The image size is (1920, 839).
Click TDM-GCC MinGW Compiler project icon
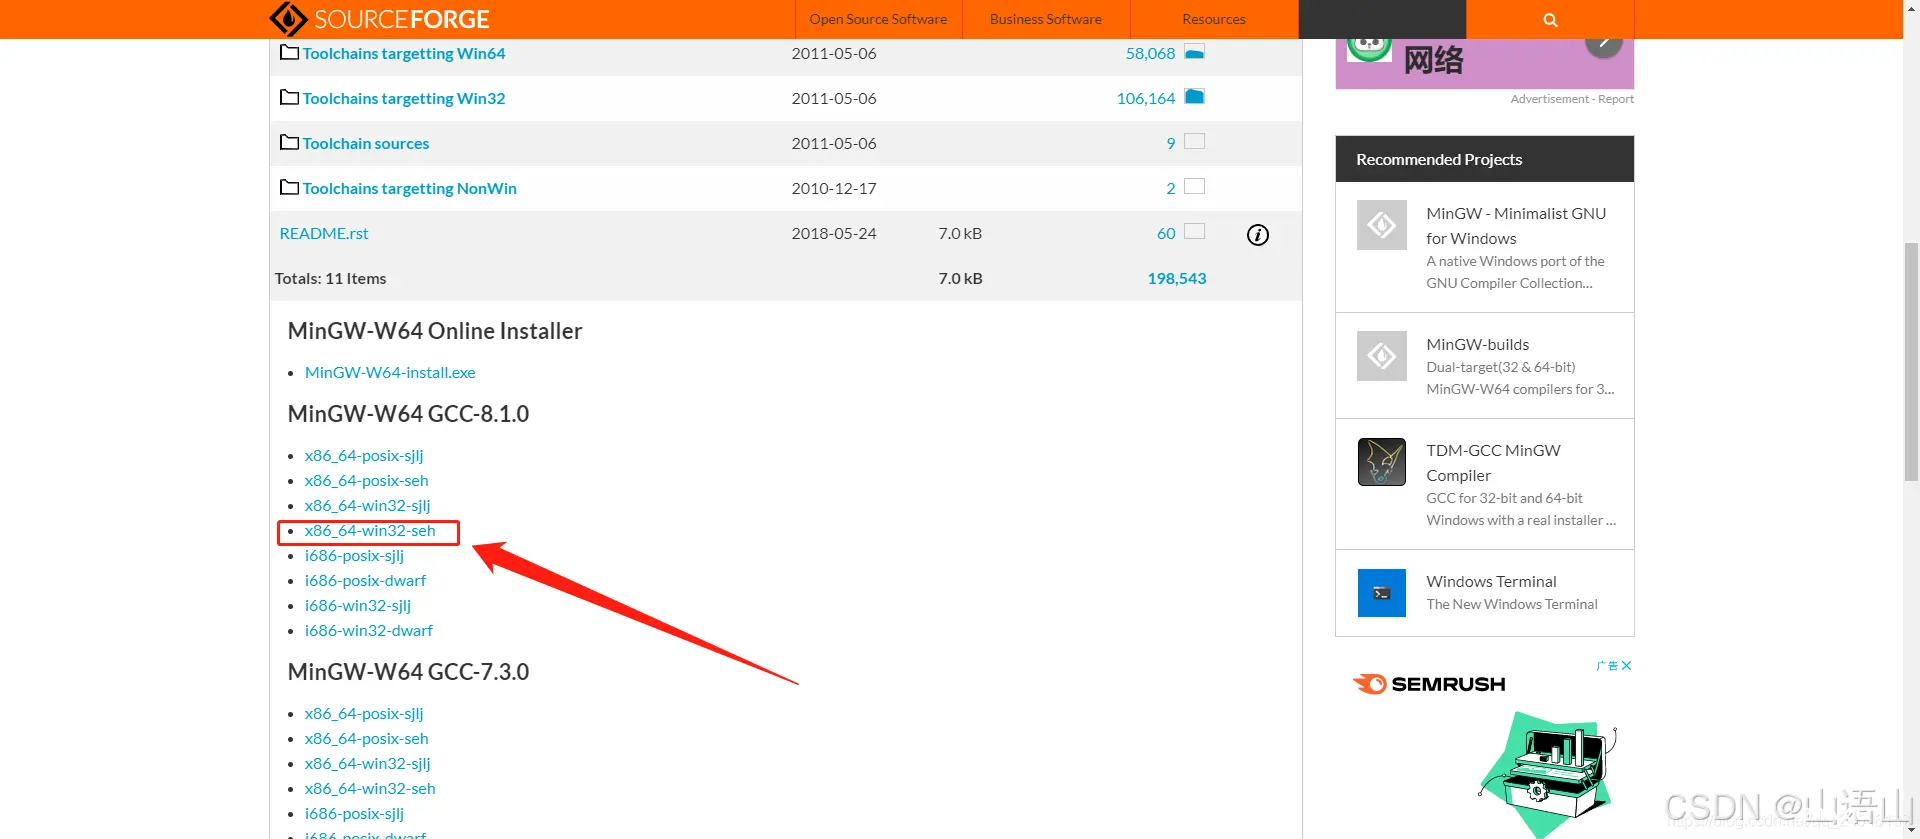[x=1382, y=462]
